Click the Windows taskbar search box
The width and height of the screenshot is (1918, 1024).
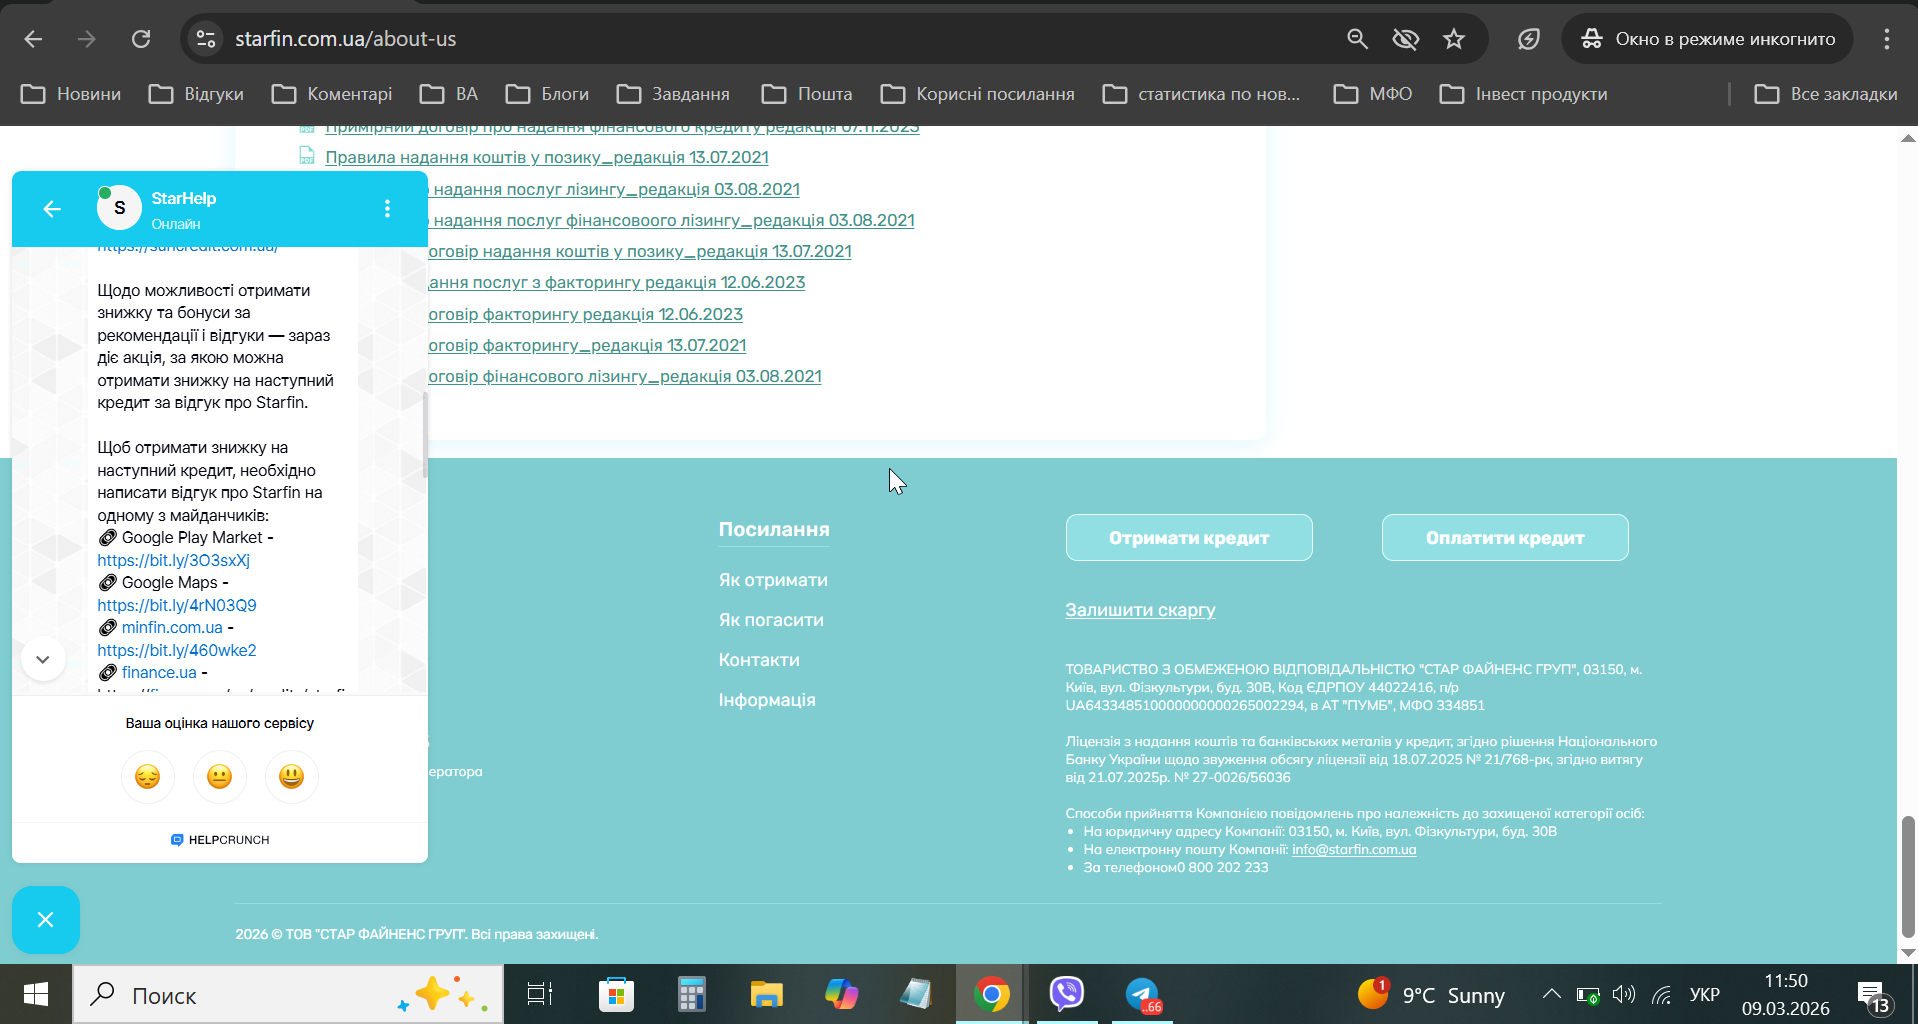288,994
